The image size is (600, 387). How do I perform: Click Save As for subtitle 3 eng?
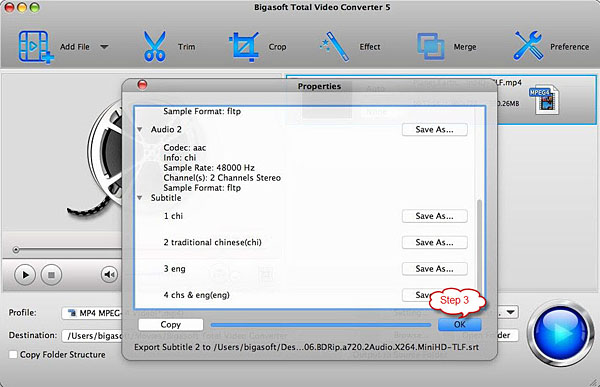(434, 269)
